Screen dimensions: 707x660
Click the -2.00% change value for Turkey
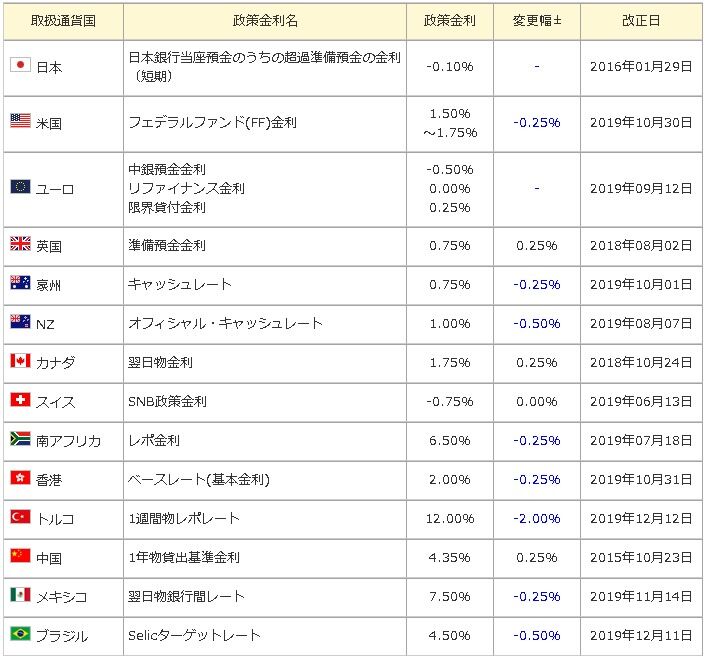click(x=537, y=518)
